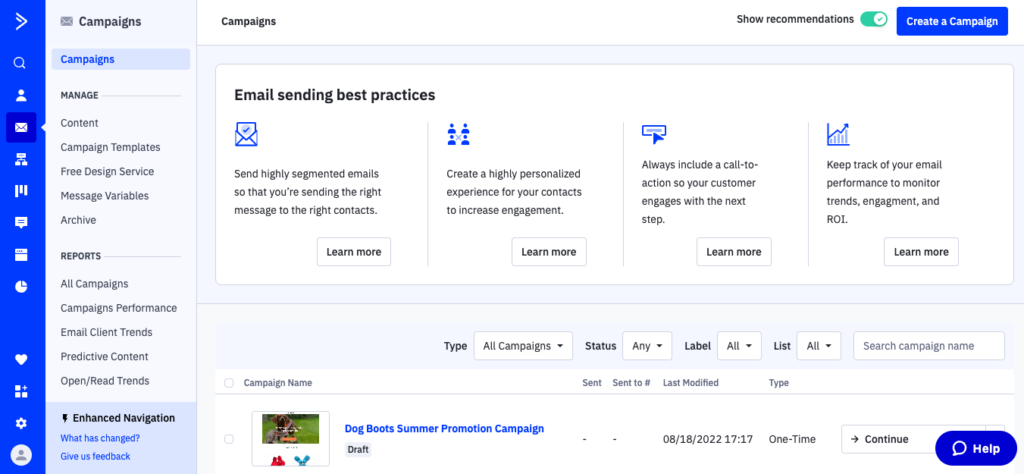The image size is (1024, 474).
Task: Tick the select-all checkbox in table header
Action: tap(229, 383)
